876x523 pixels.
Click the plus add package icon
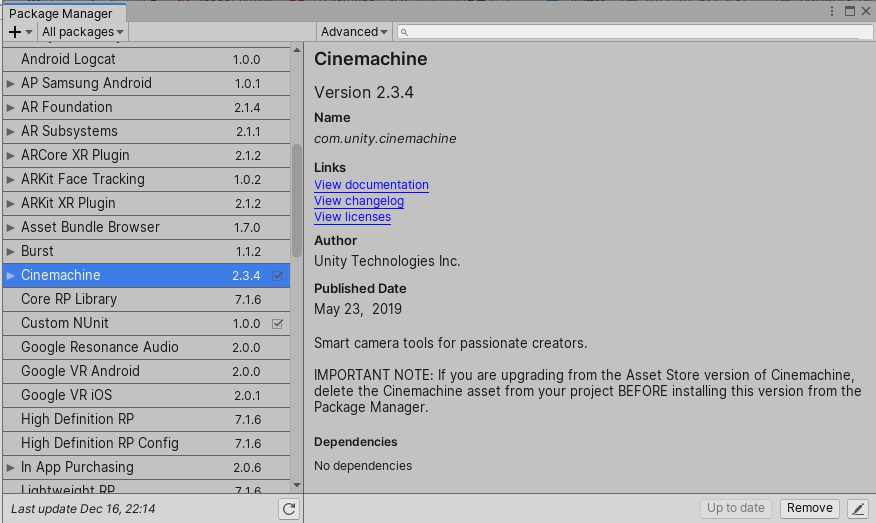pyautogui.click(x=15, y=32)
